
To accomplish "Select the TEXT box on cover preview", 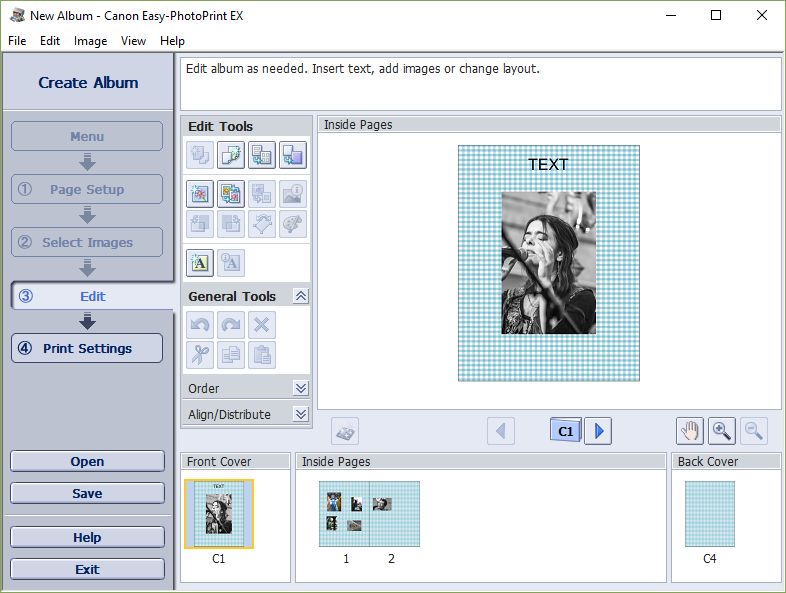I will (x=548, y=164).
